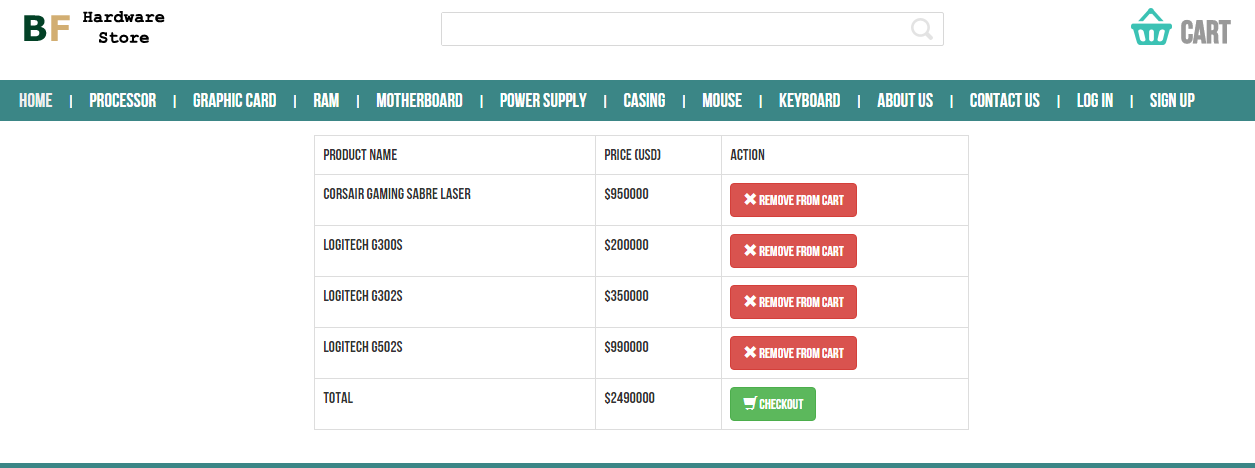Viewport: 1255px width, 468px height.
Task: Select the Logitech G502S product name
Action: coord(363,347)
